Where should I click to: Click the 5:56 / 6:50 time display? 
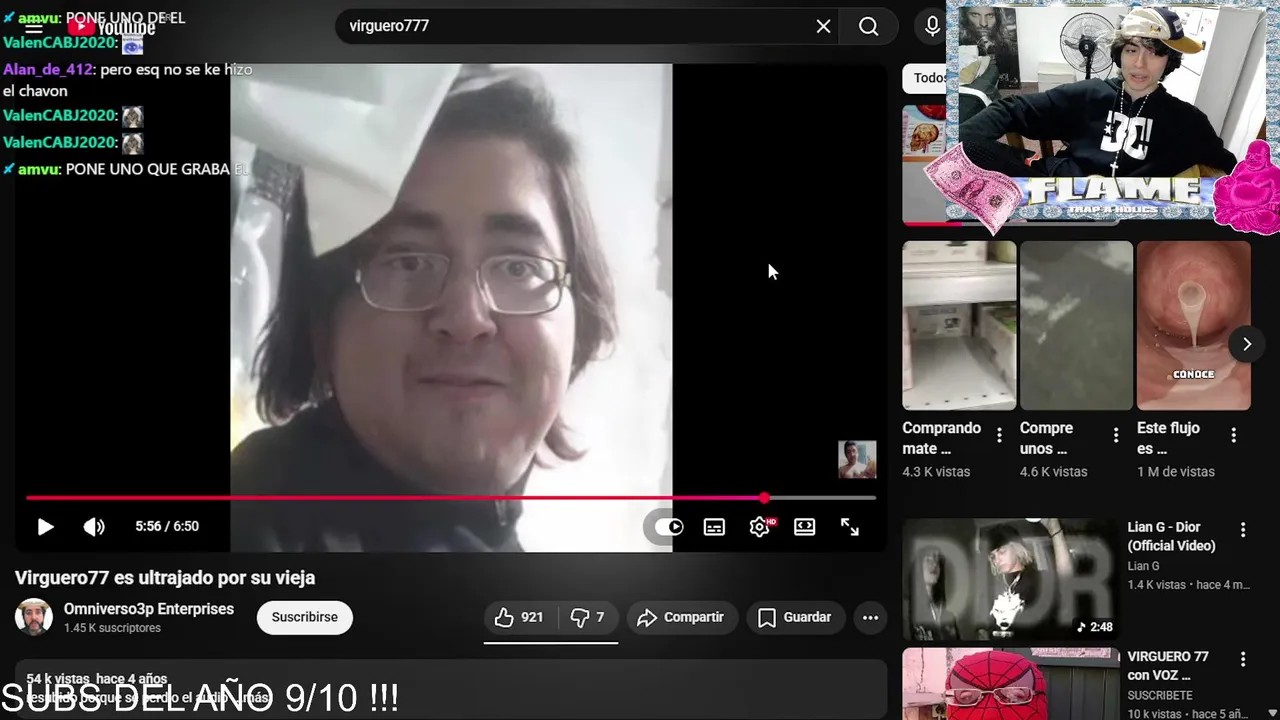pos(167,527)
